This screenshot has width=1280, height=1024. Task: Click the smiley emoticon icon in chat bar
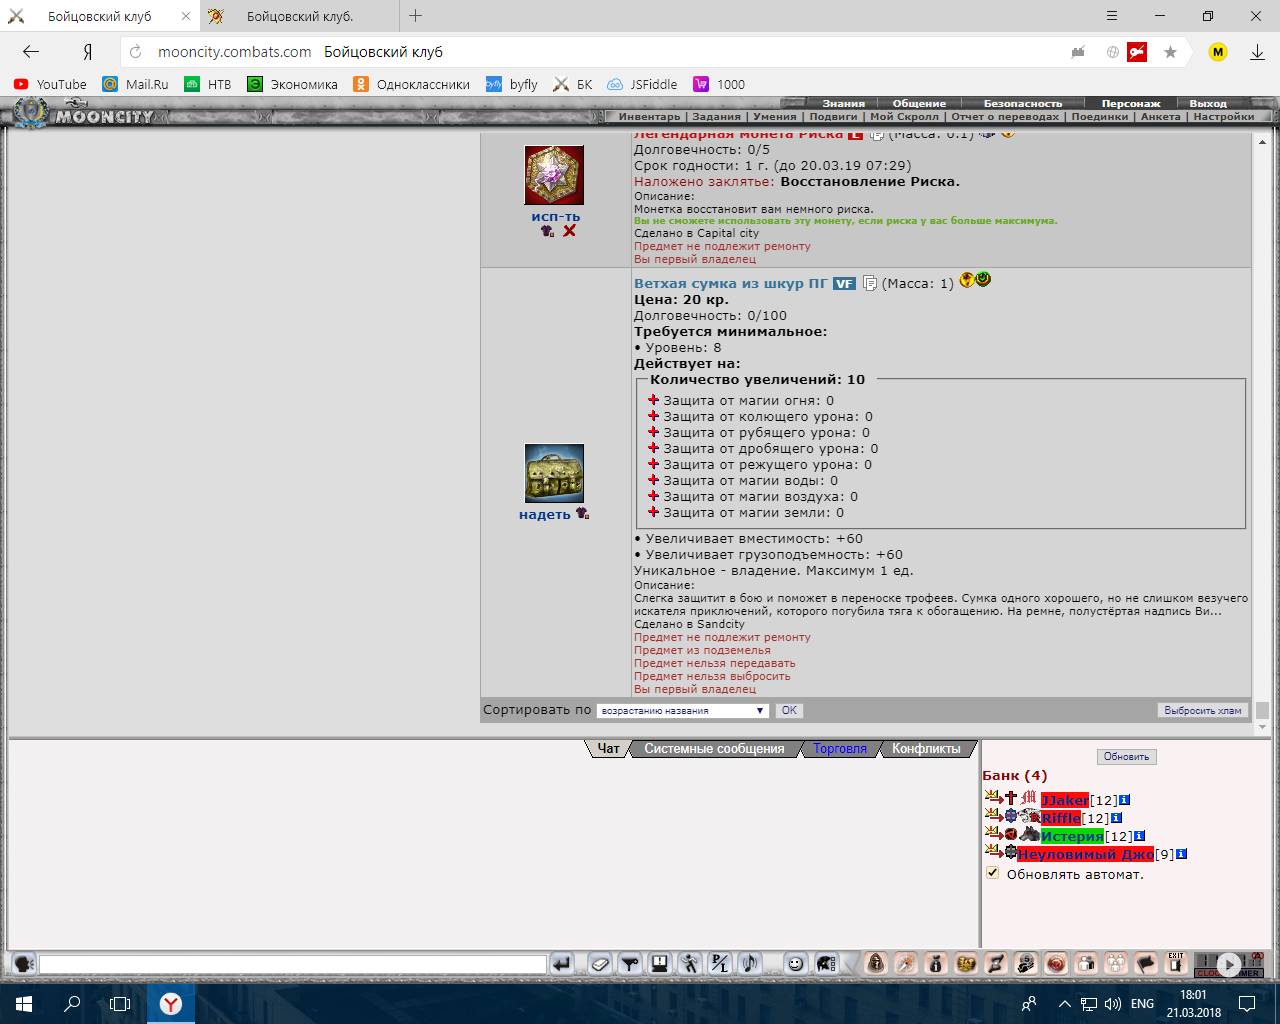[x=795, y=964]
